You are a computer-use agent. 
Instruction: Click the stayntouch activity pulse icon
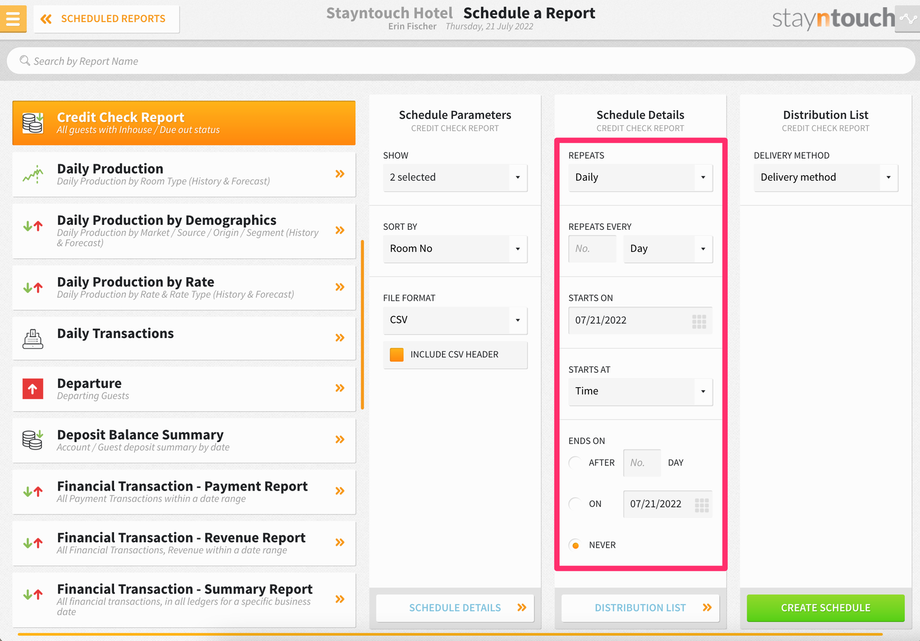click(908, 19)
